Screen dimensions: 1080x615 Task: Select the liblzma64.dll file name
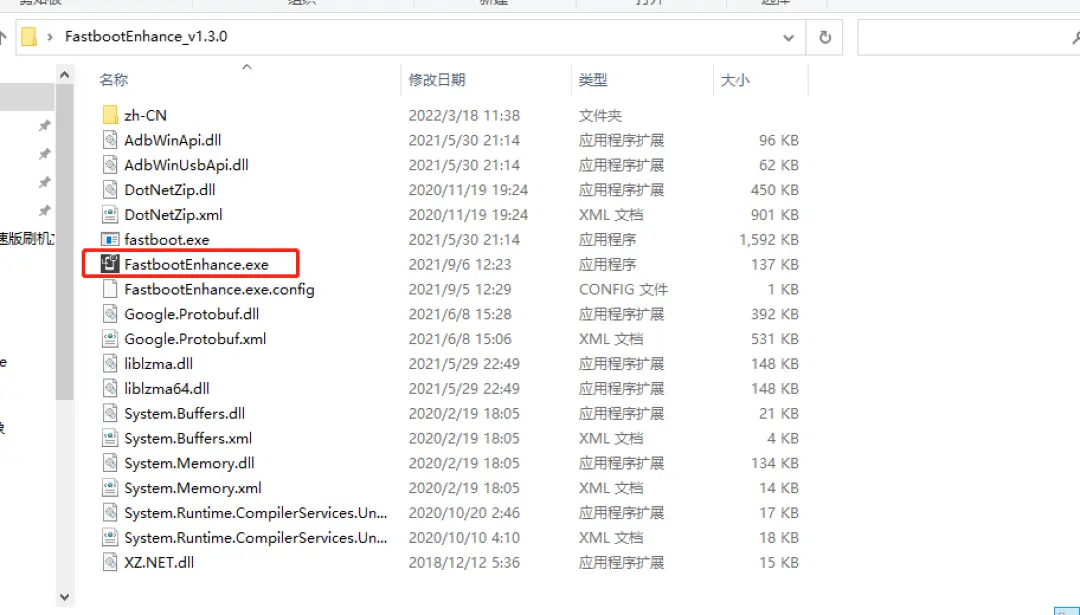pyautogui.click(x=167, y=388)
